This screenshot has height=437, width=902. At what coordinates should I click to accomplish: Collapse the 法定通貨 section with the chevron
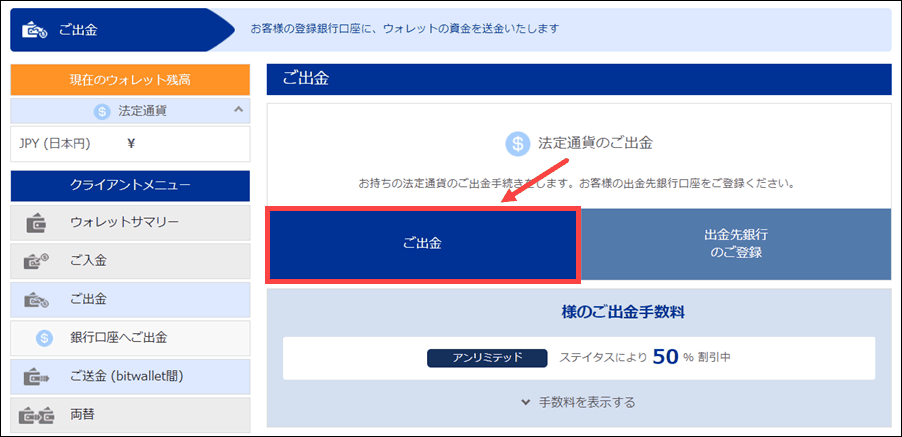click(x=238, y=109)
